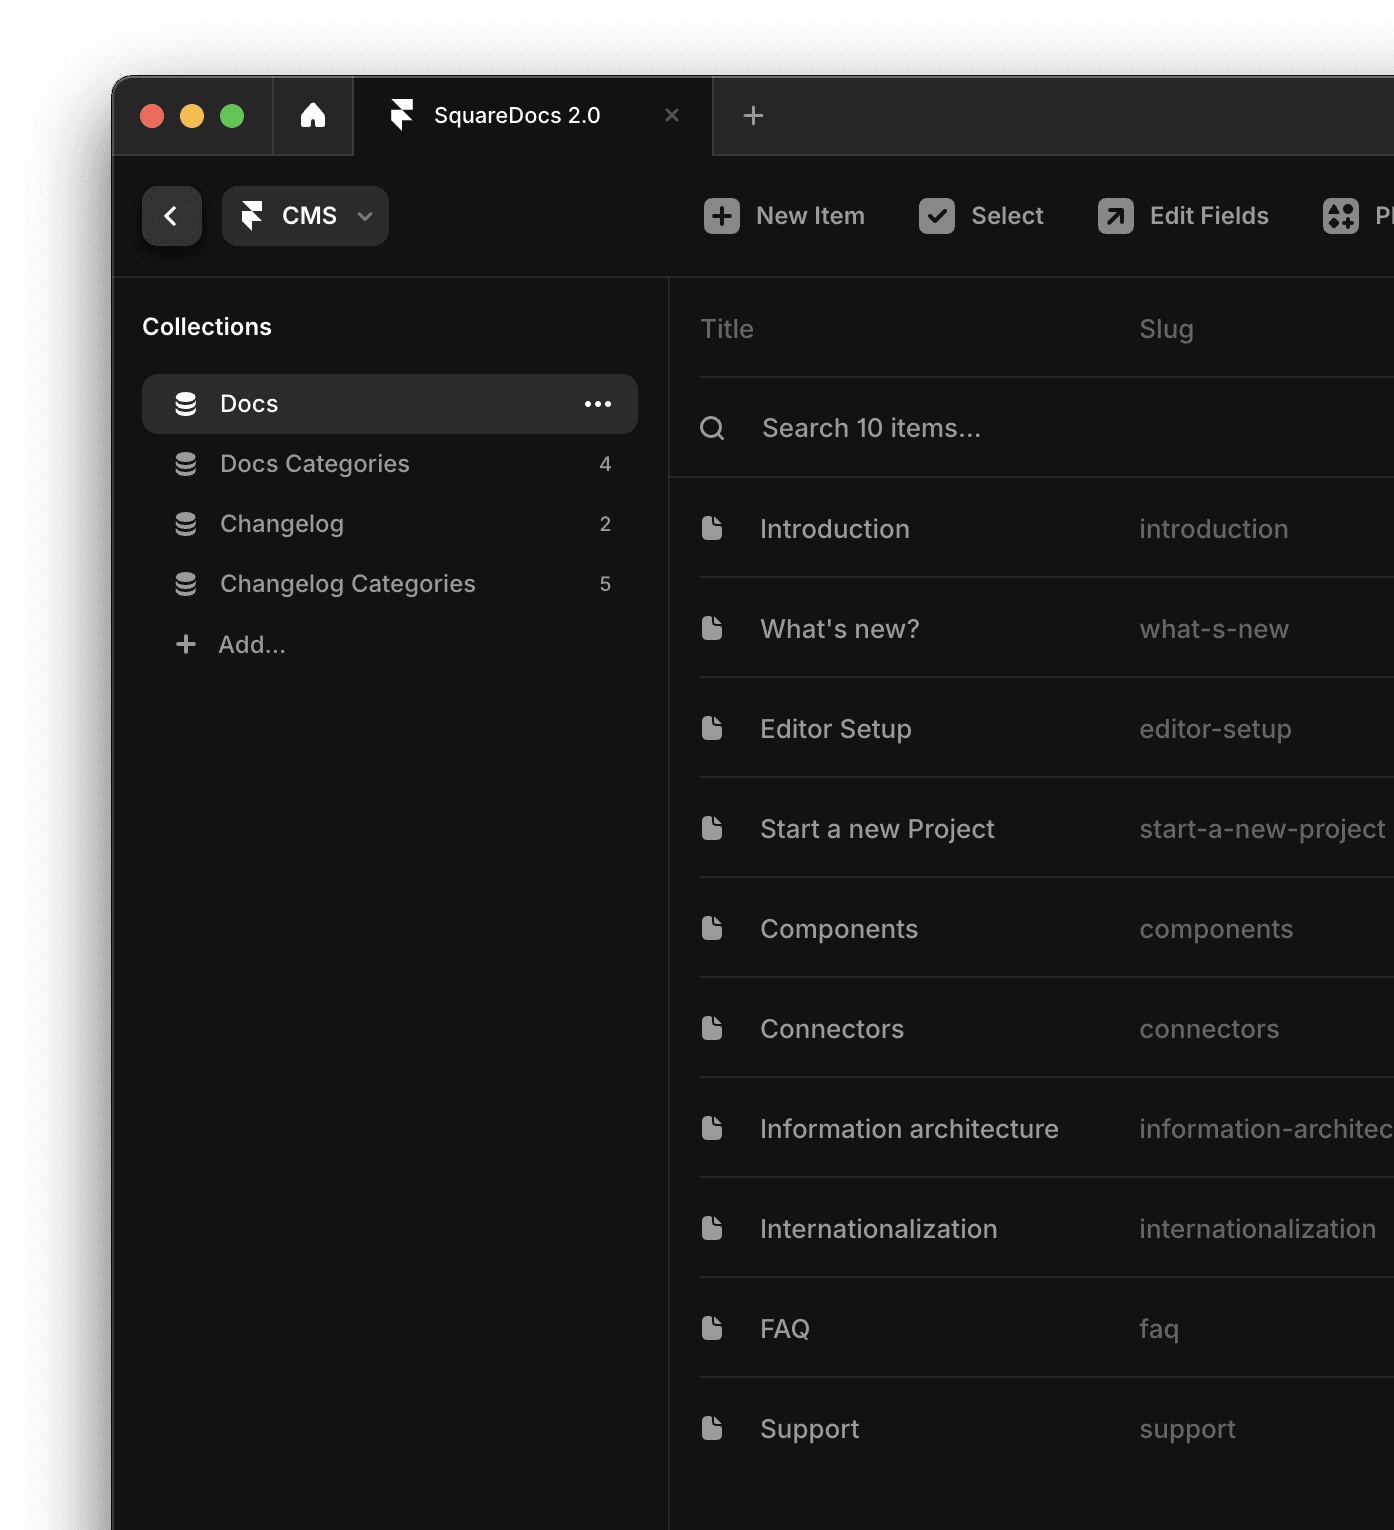
Task: Click the Docs Categories database icon
Action: pos(186,464)
